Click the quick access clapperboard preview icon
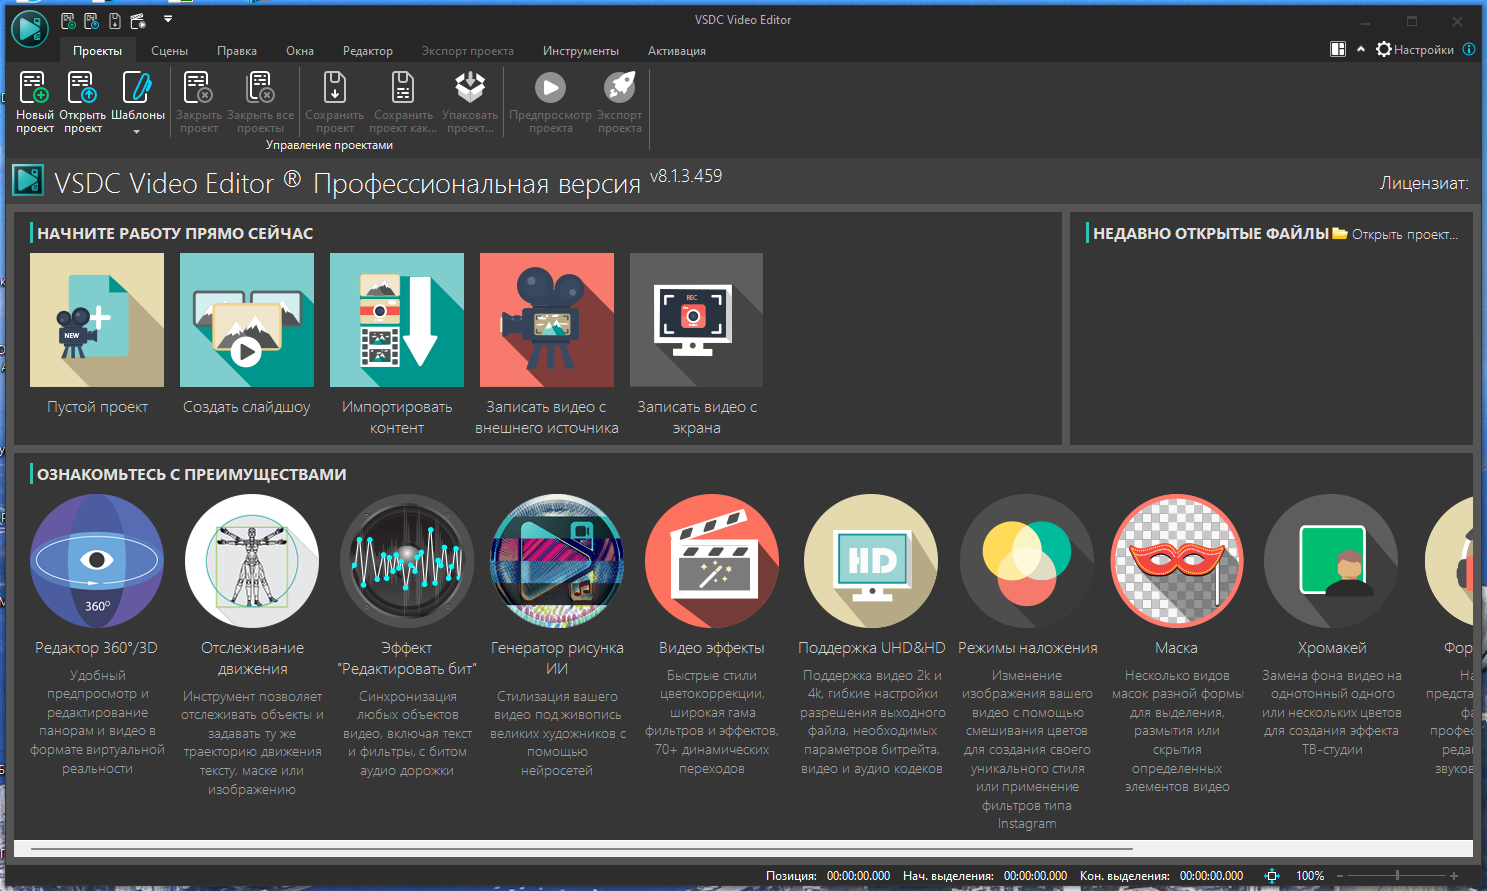Screen dimensions: 1487x891 point(138,21)
